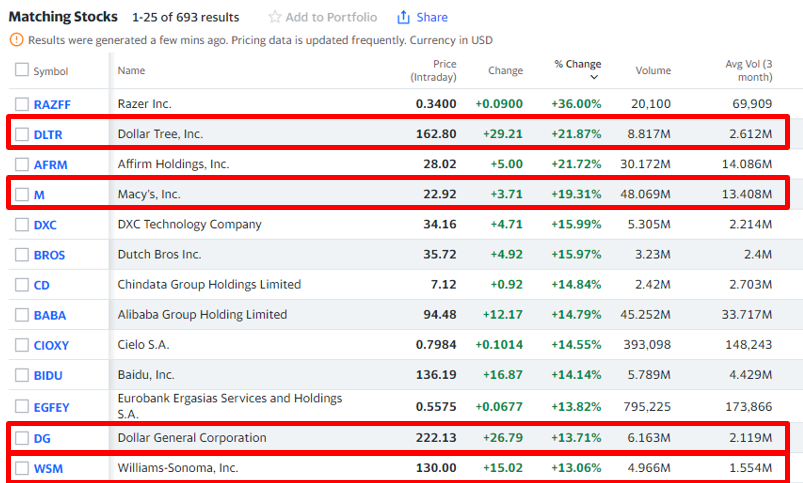Screen dimensions: 803x483
Task: Click the BIDU ticker symbol
Action: [x=49, y=375]
